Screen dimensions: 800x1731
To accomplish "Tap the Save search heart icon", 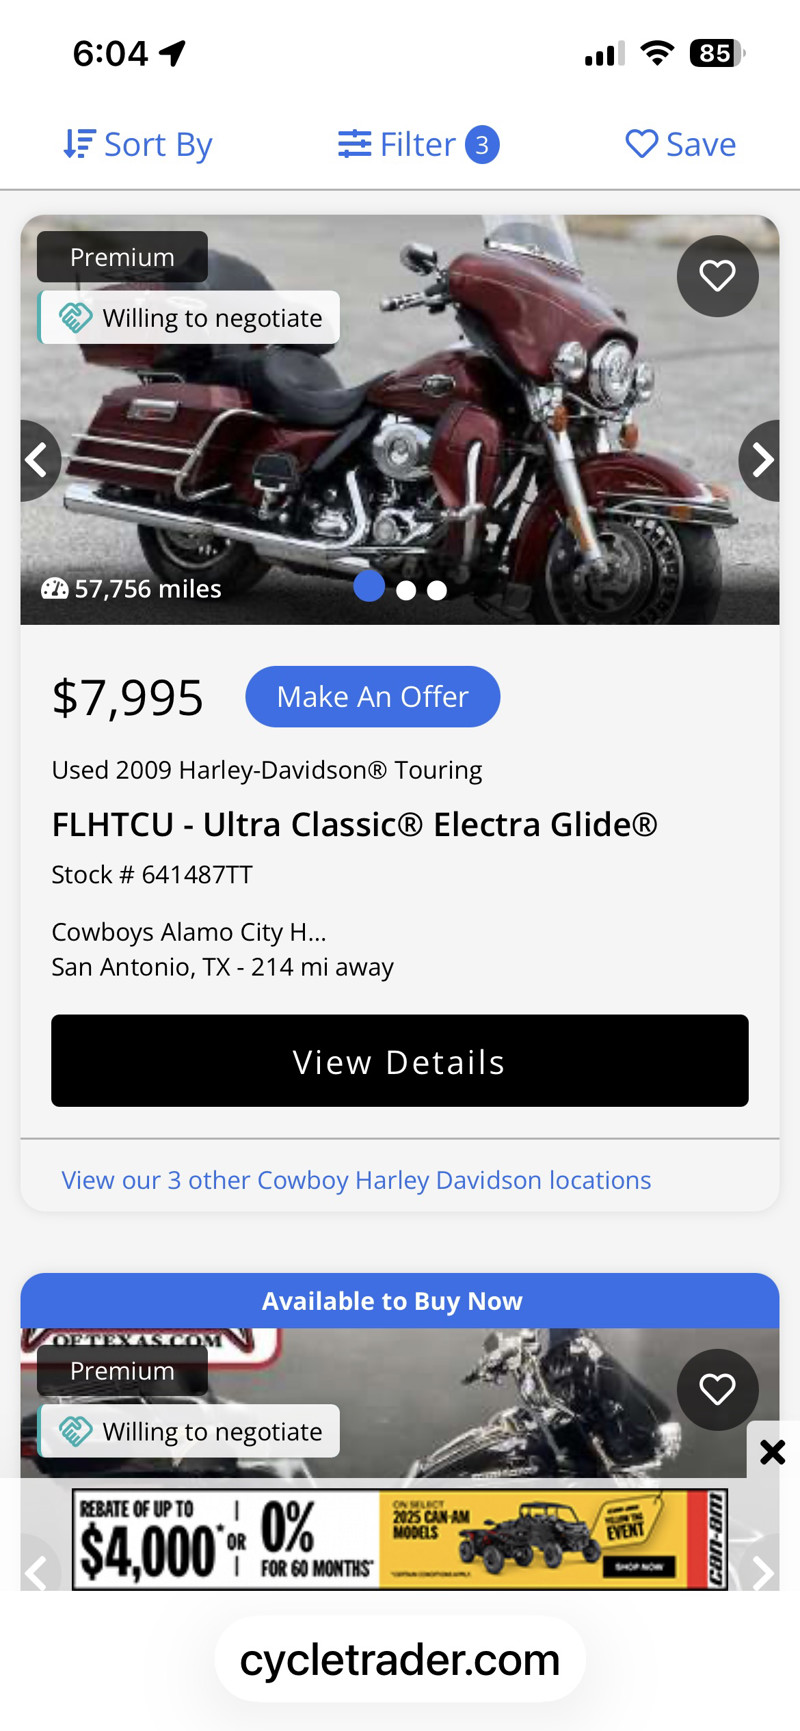I will tap(641, 144).
